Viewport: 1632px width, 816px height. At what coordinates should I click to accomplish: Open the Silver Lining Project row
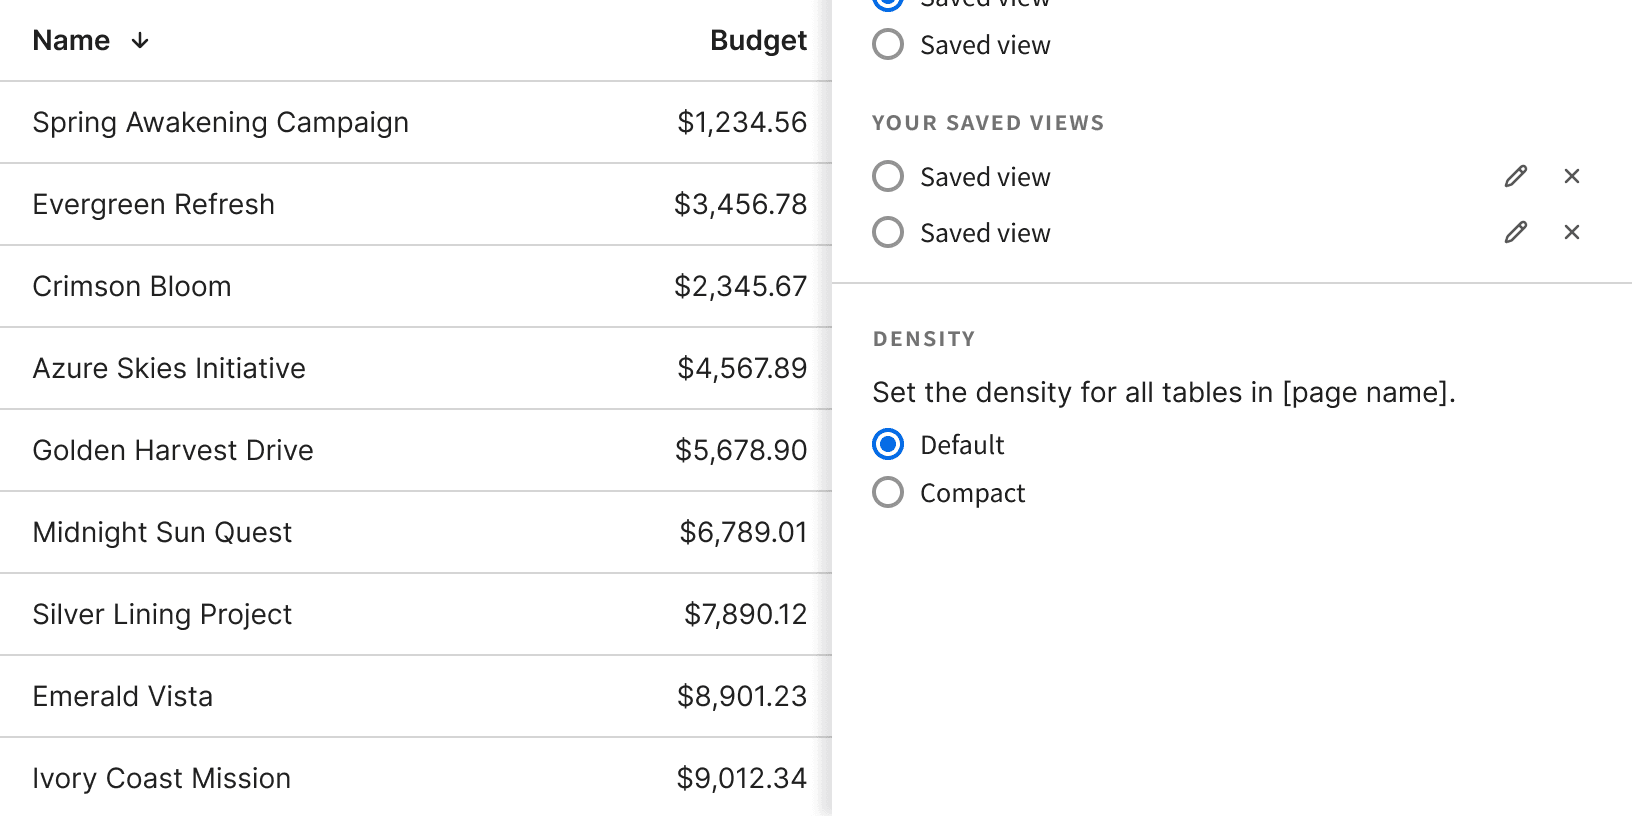[x=162, y=615]
